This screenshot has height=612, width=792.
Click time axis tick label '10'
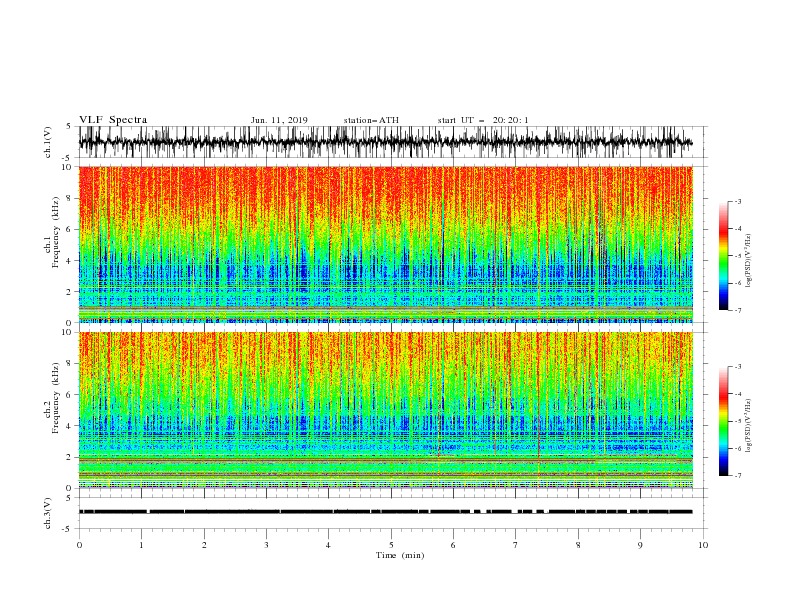(703, 545)
